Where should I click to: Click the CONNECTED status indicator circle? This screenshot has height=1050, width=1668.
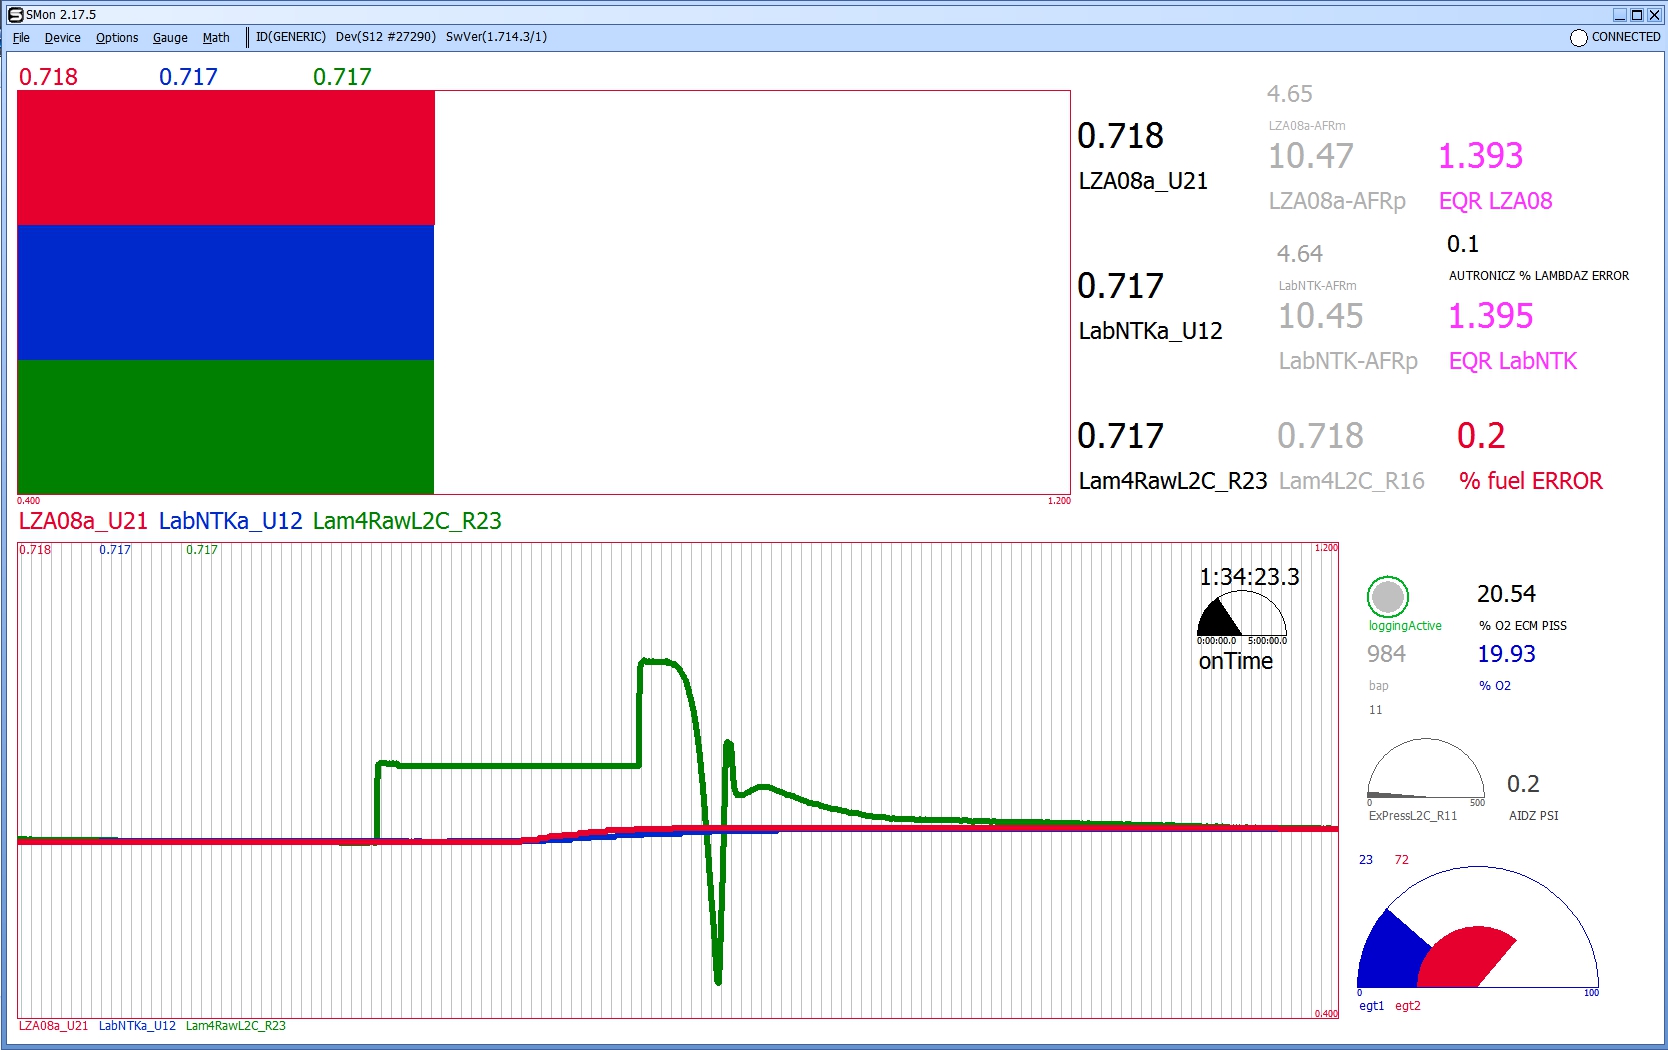click(1578, 38)
